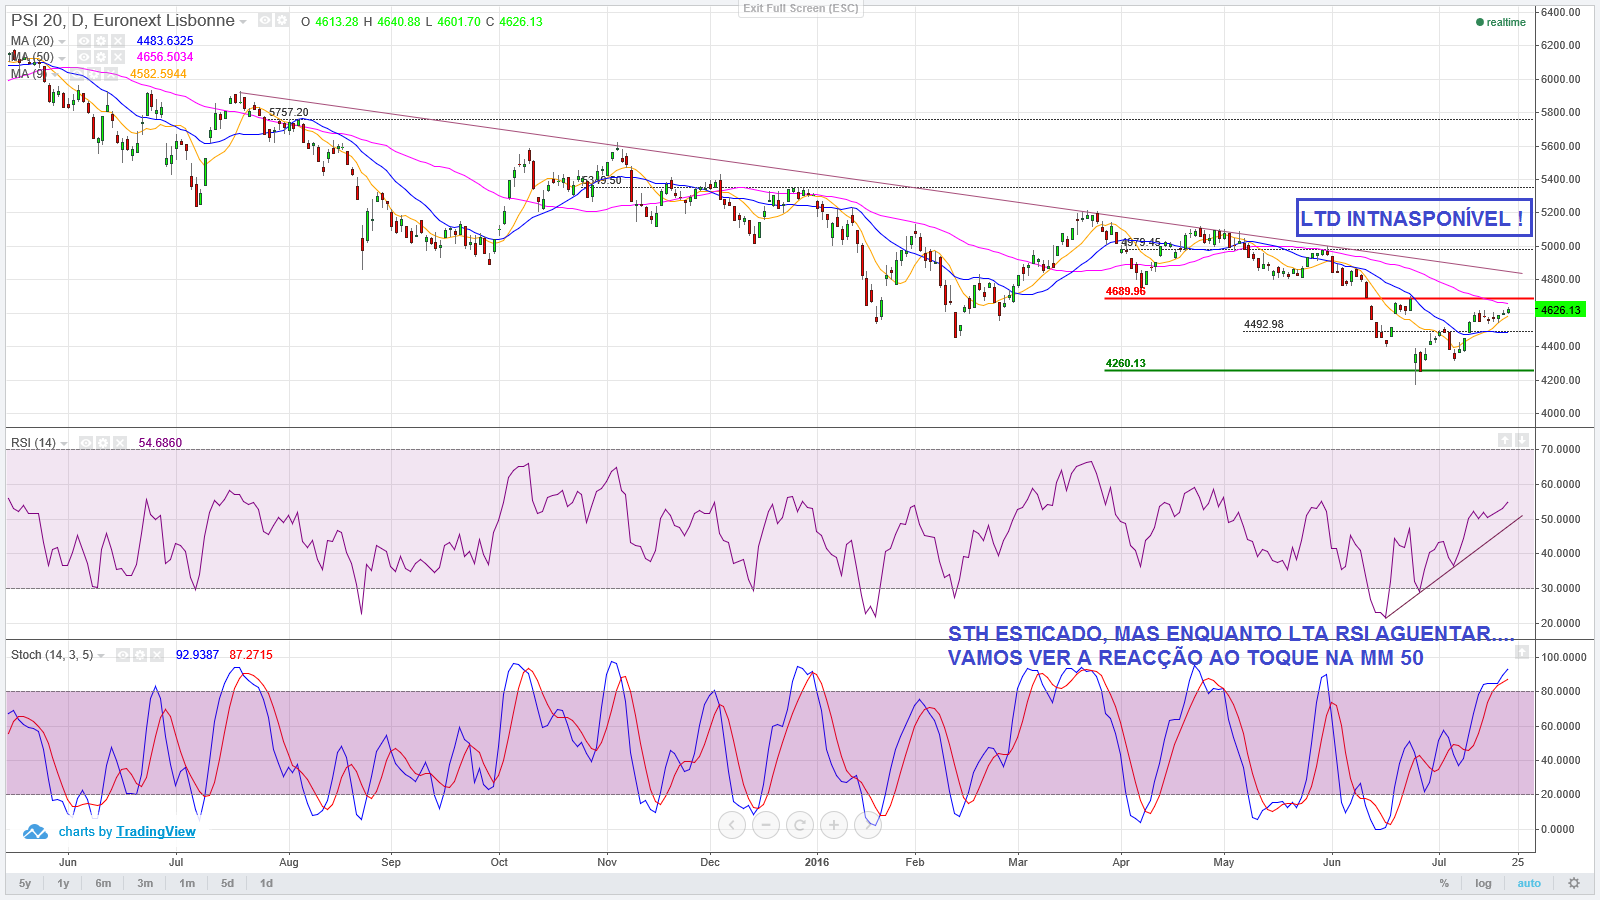Screen dimensions: 1600x900
Task: Open MA (20) indicator settings gear
Action: [x=101, y=41]
